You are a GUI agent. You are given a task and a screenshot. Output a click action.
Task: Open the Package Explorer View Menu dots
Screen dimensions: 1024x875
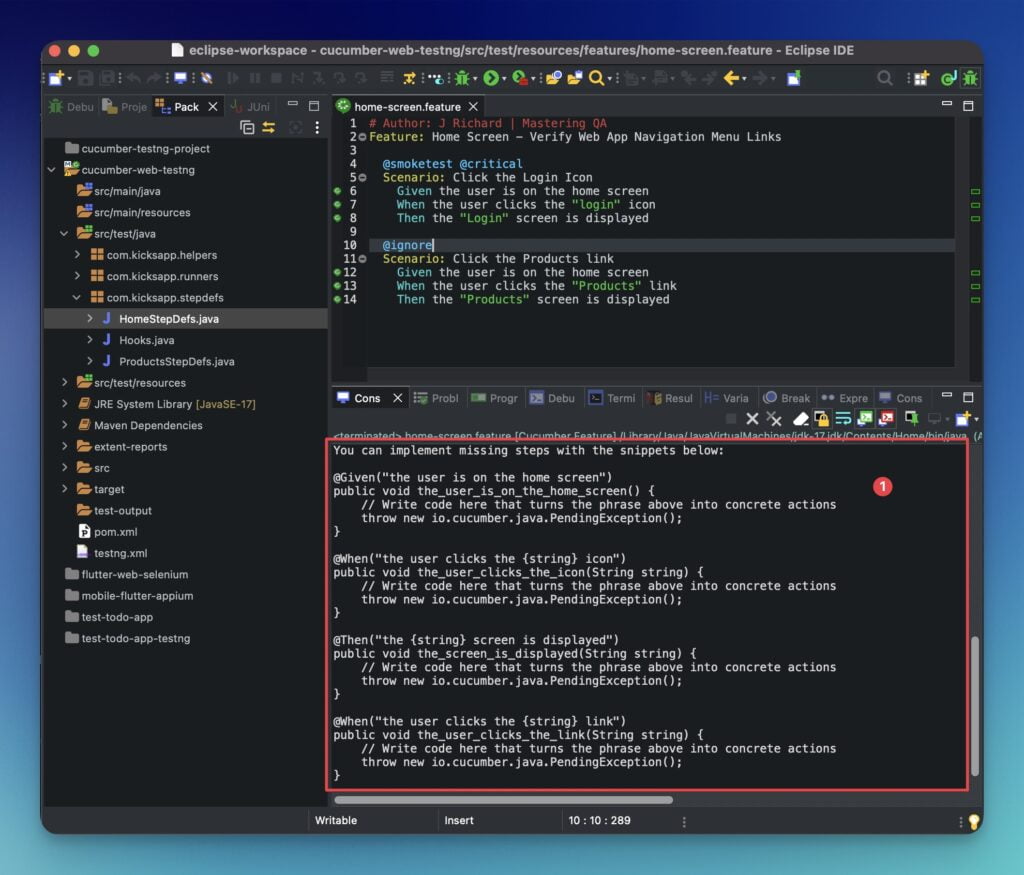pos(317,127)
